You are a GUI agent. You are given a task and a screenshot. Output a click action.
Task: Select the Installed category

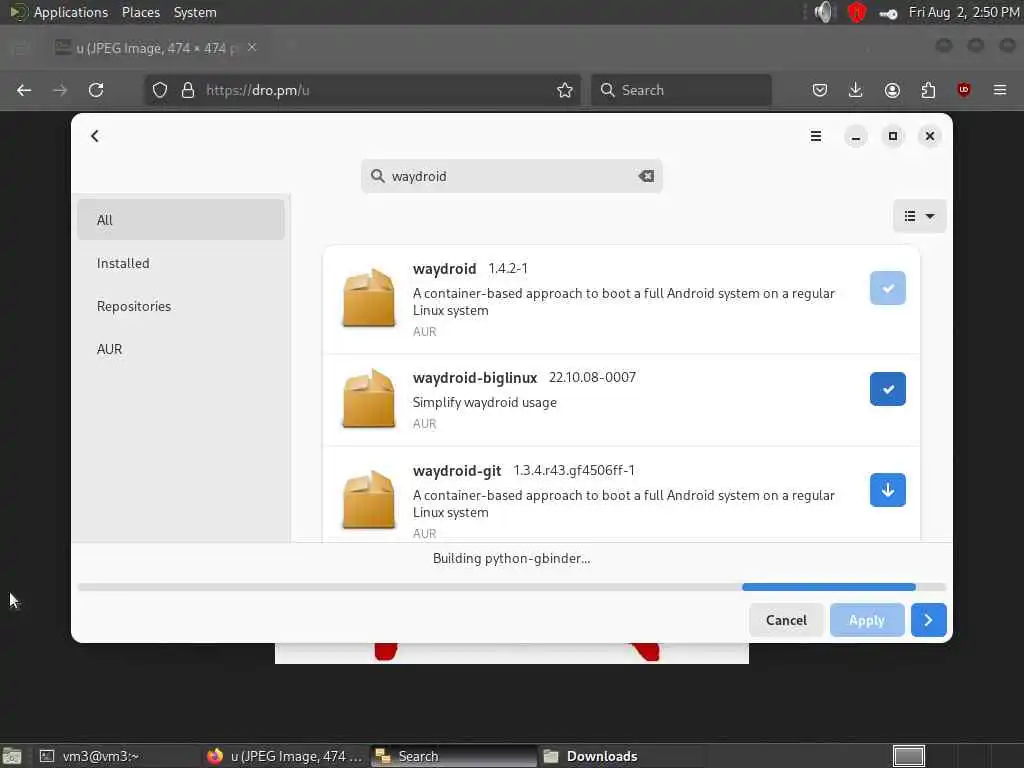tap(181, 263)
